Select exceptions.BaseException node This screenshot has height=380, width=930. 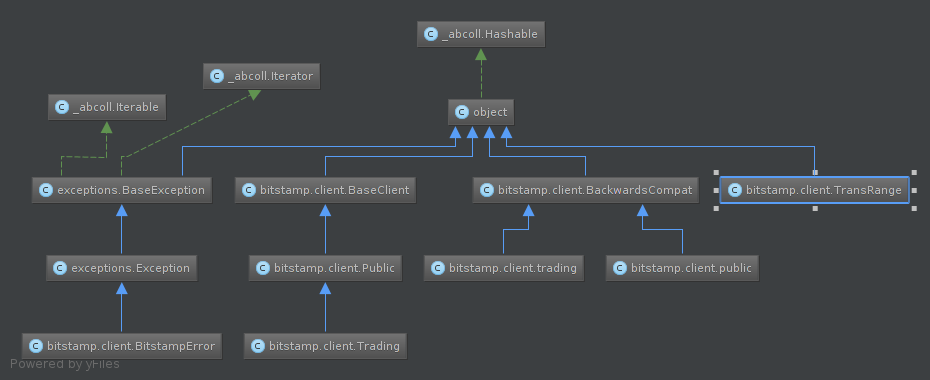122,190
